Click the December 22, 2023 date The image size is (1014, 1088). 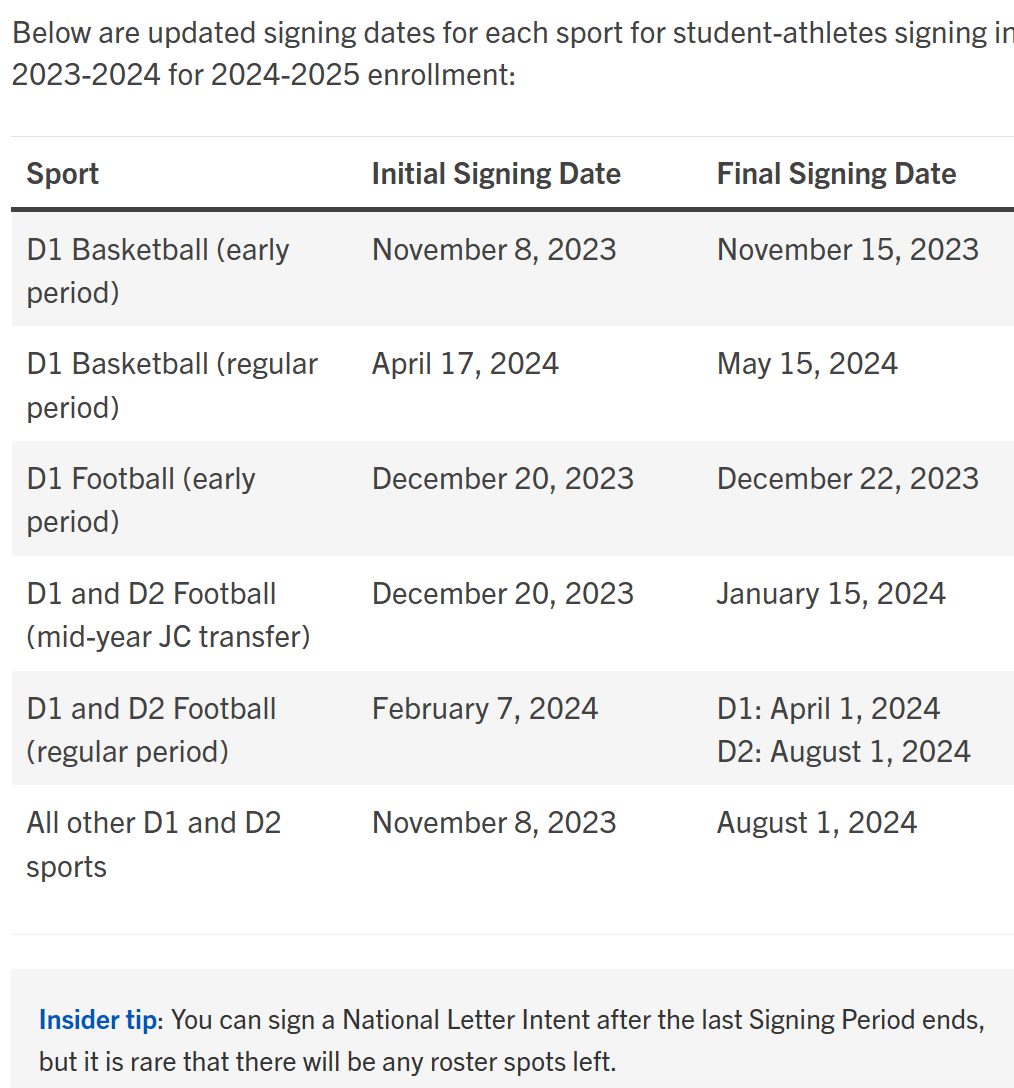848,479
